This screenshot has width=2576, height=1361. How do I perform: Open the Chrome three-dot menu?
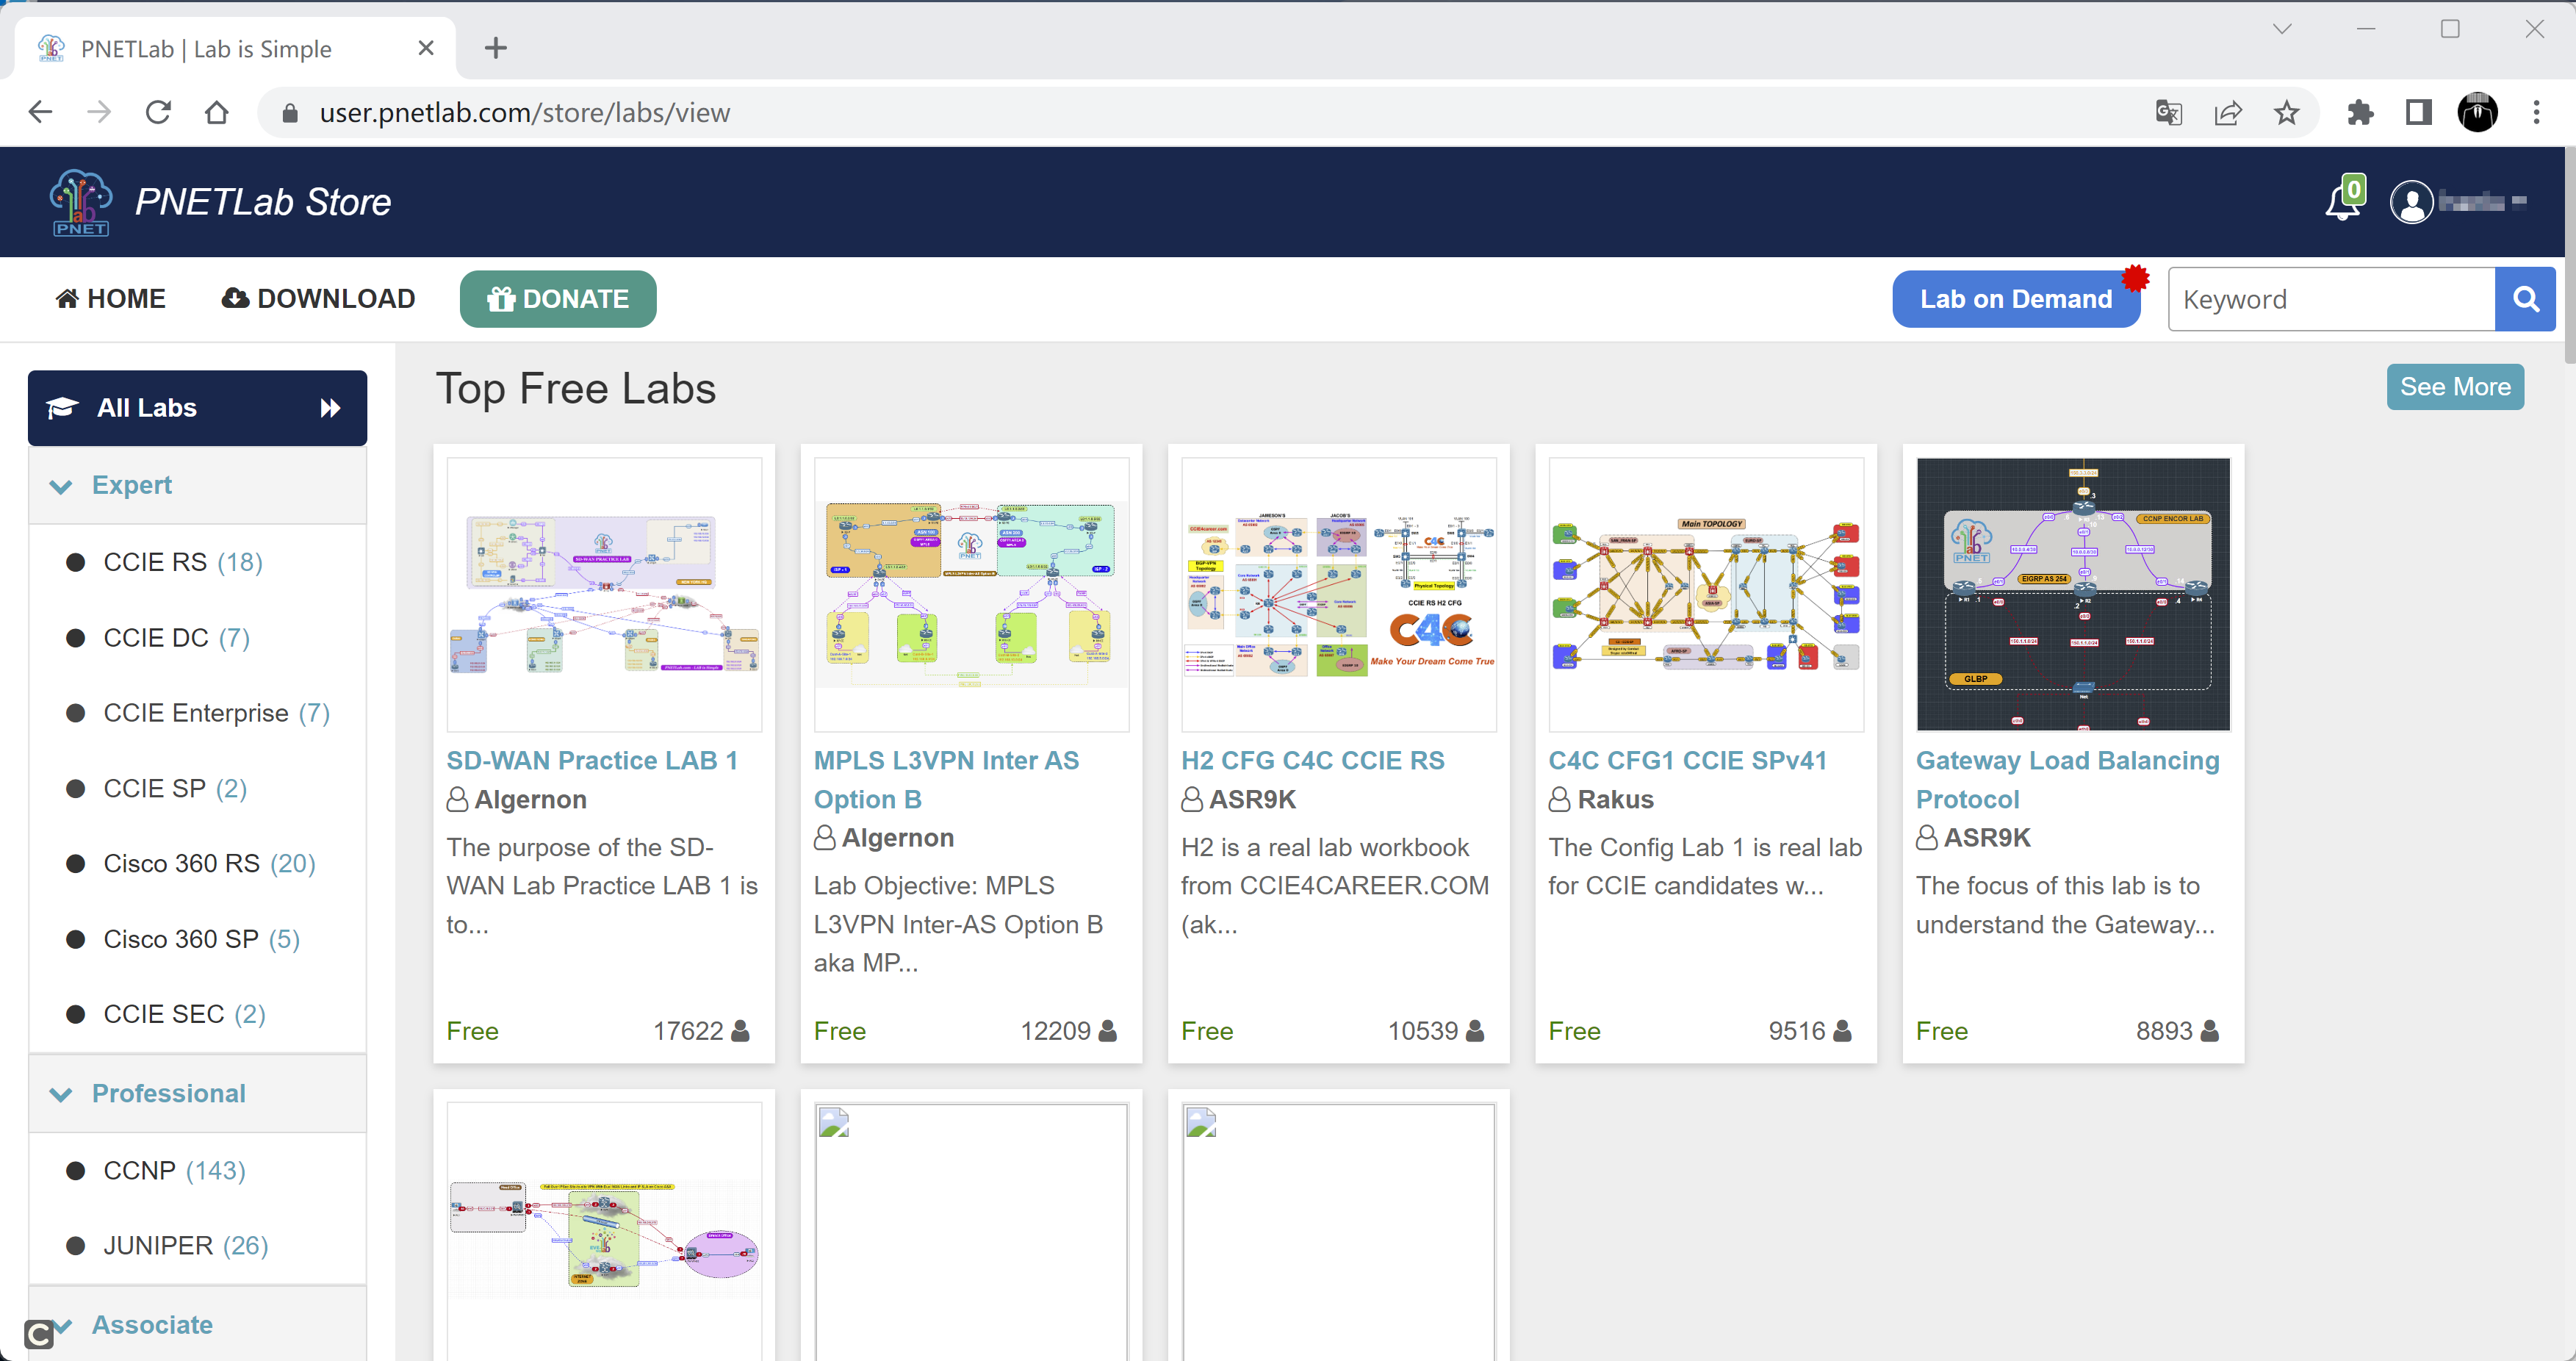(2536, 113)
